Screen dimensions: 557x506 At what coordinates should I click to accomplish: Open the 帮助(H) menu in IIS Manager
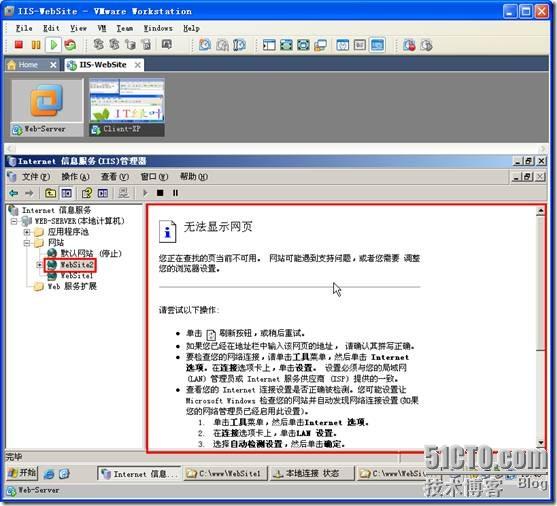pos(194,177)
